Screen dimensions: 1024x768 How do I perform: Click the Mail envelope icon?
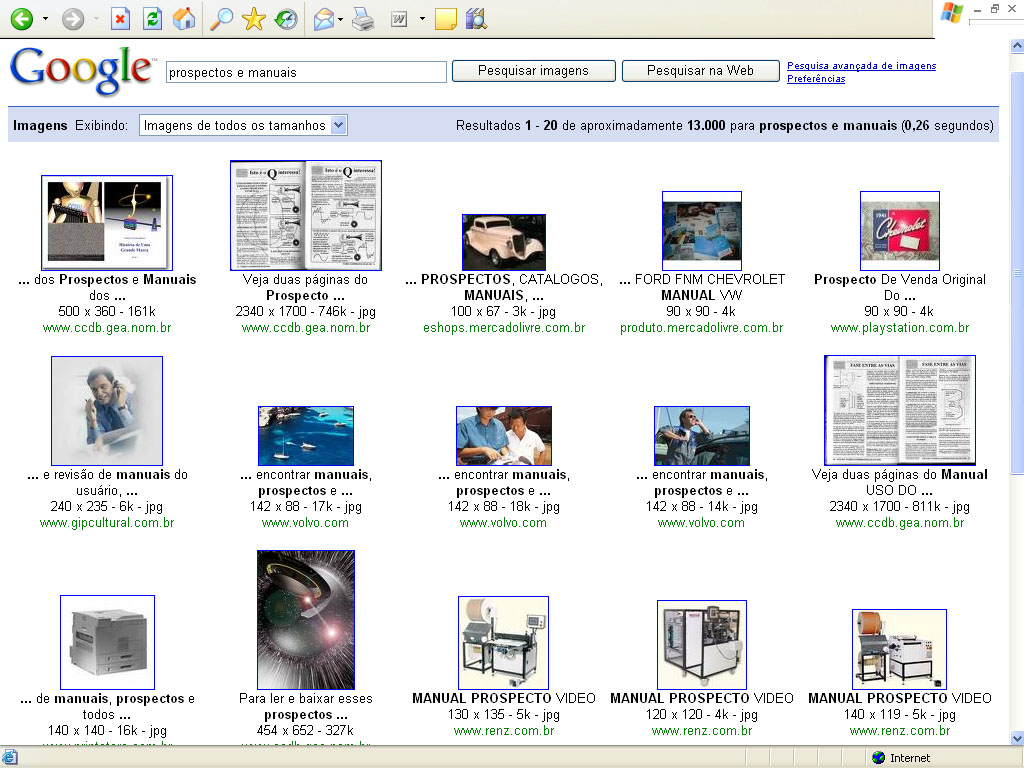point(323,18)
